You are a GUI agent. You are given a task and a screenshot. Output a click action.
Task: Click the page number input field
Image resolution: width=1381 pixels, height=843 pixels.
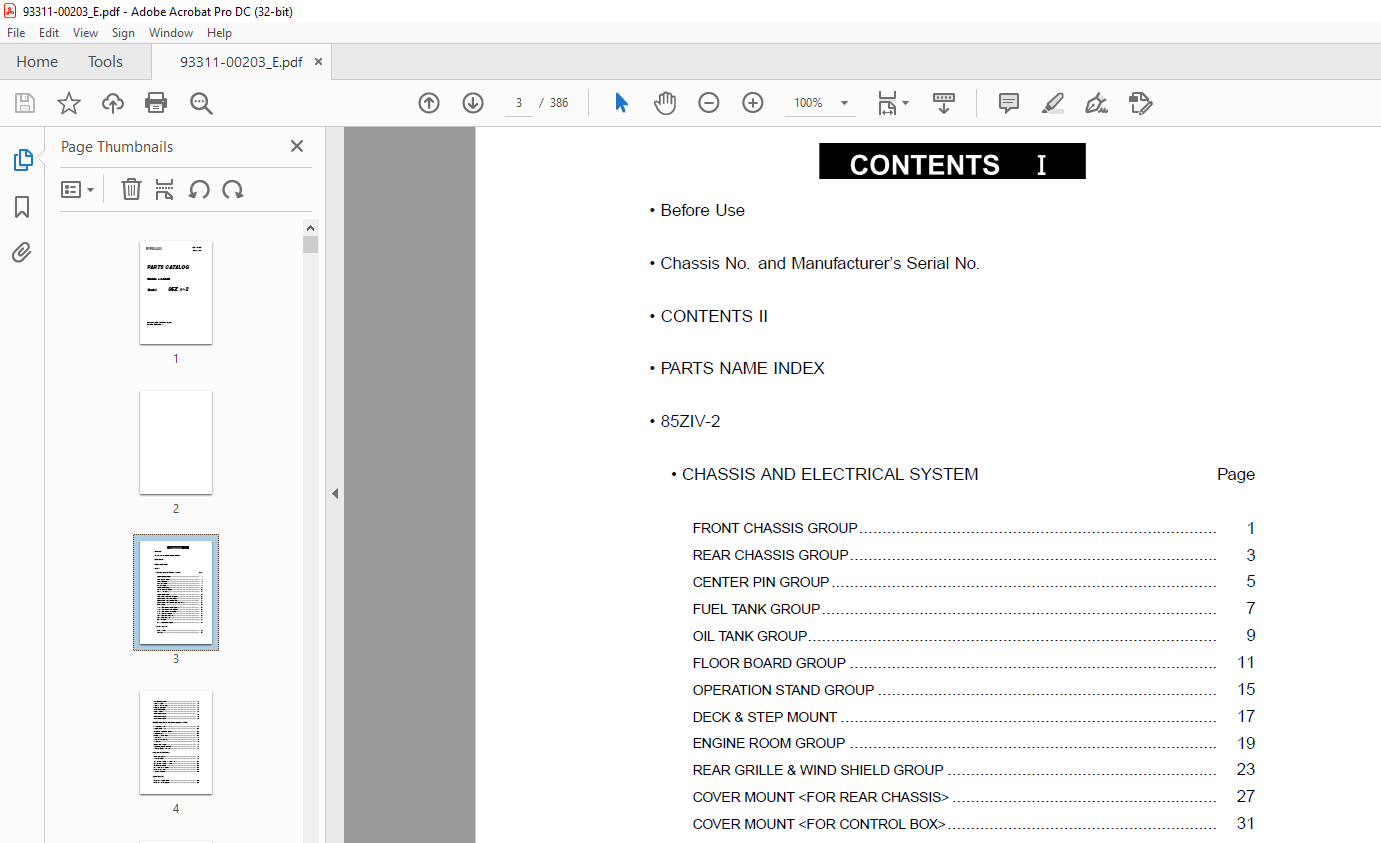tap(519, 103)
